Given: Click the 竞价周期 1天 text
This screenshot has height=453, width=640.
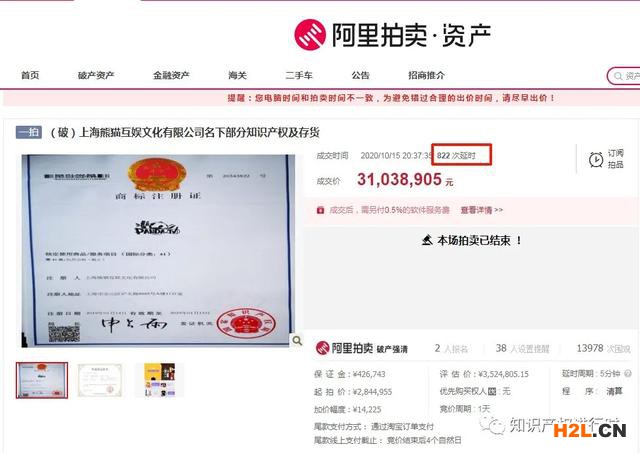Looking at the screenshot, I should point(464,409).
